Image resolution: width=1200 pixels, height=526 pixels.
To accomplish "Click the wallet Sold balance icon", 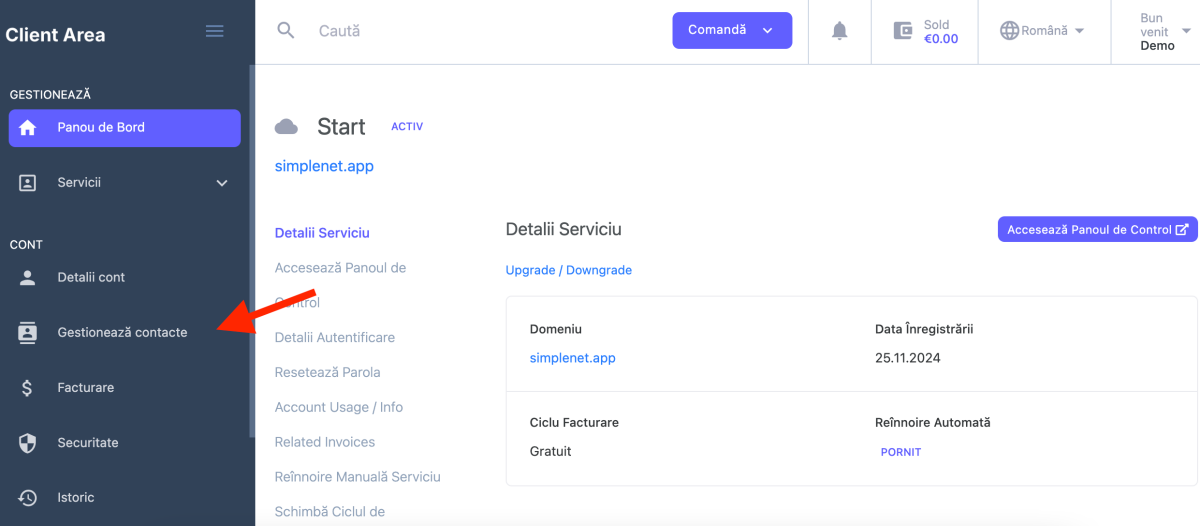I will tap(903, 31).
